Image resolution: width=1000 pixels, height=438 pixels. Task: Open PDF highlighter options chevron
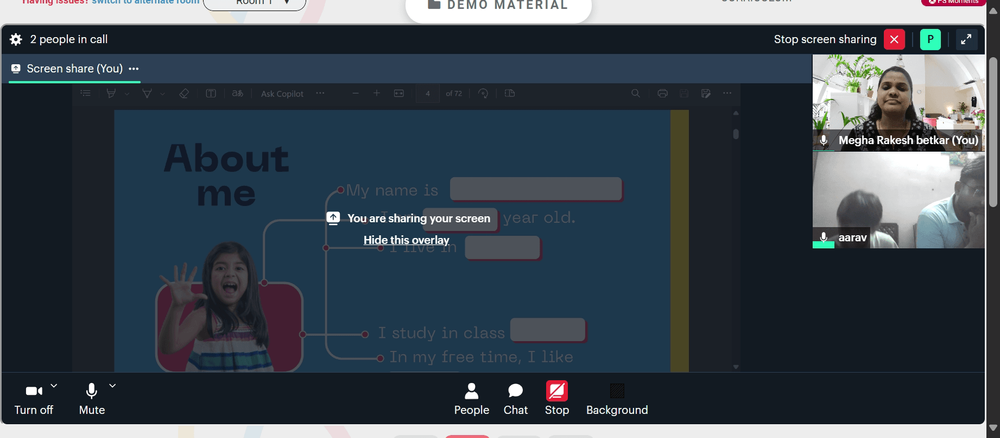coord(127,94)
